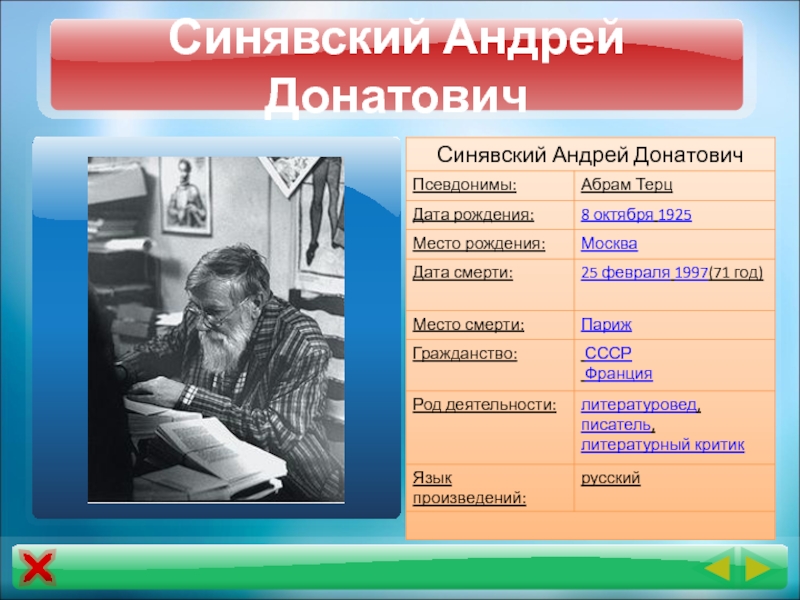The image size is (800, 600).
Task: Click the red X close icon
Action: (x=37, y=568)
